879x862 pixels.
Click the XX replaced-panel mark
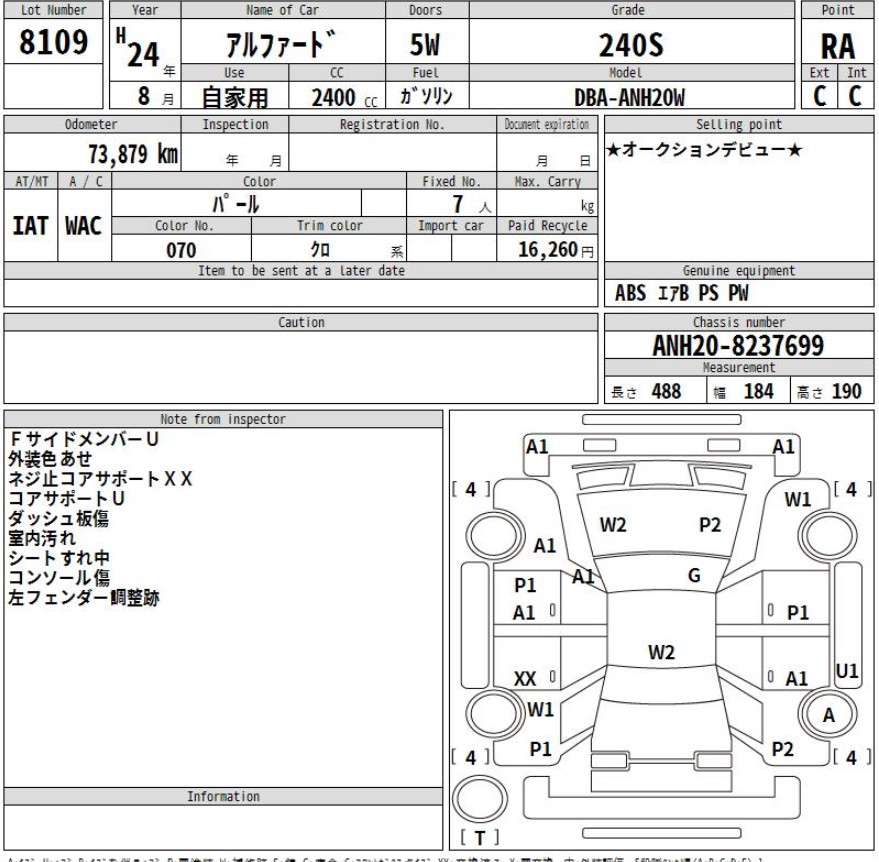coord(524,679)
